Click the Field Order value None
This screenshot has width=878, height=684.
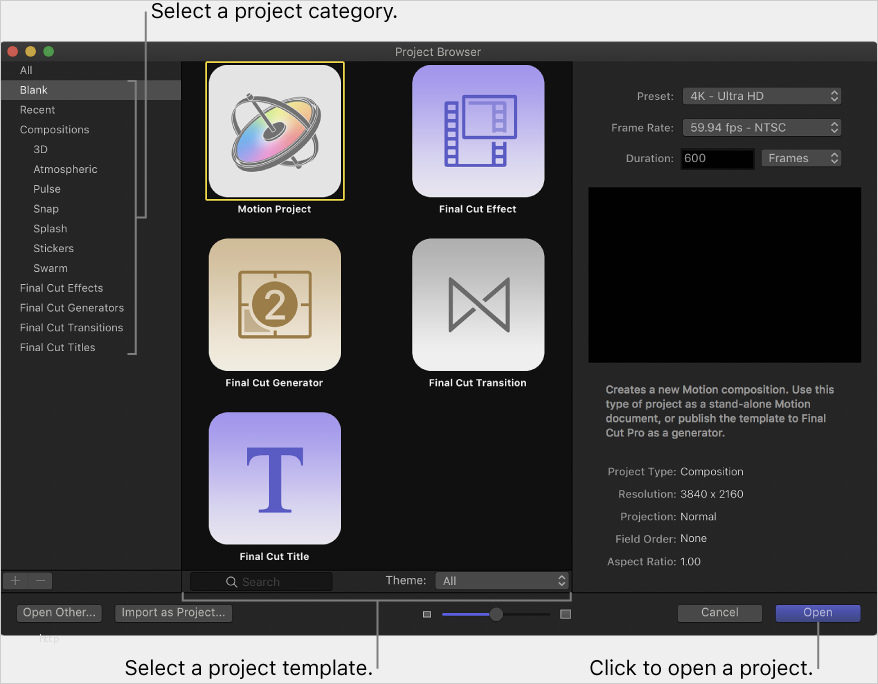[x=693, y=538]
